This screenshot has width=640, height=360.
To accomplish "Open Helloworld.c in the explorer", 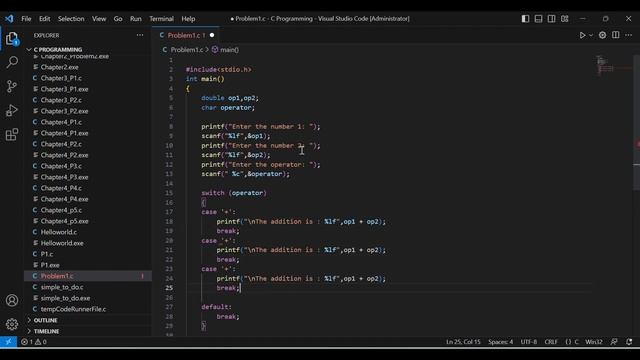I will point(58,232).
